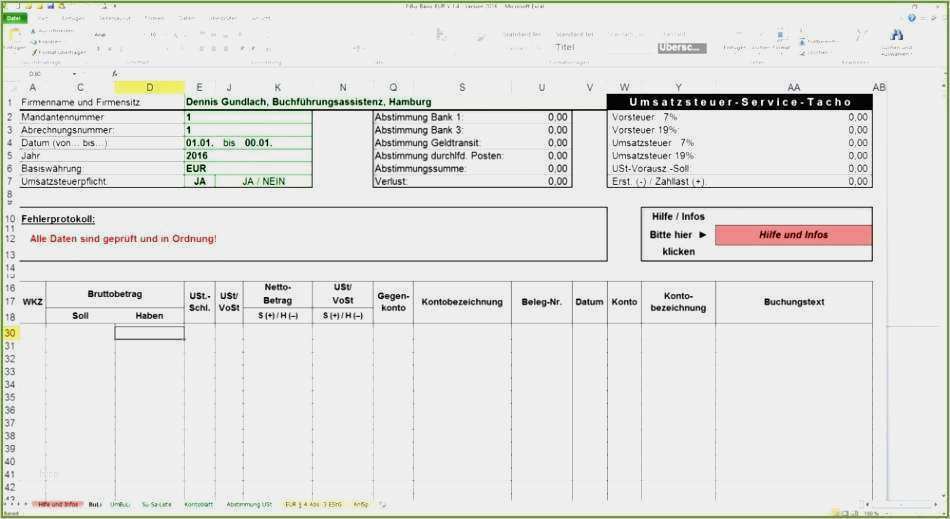
Task: Select row 30 header
Action: [x=10, y=333]
